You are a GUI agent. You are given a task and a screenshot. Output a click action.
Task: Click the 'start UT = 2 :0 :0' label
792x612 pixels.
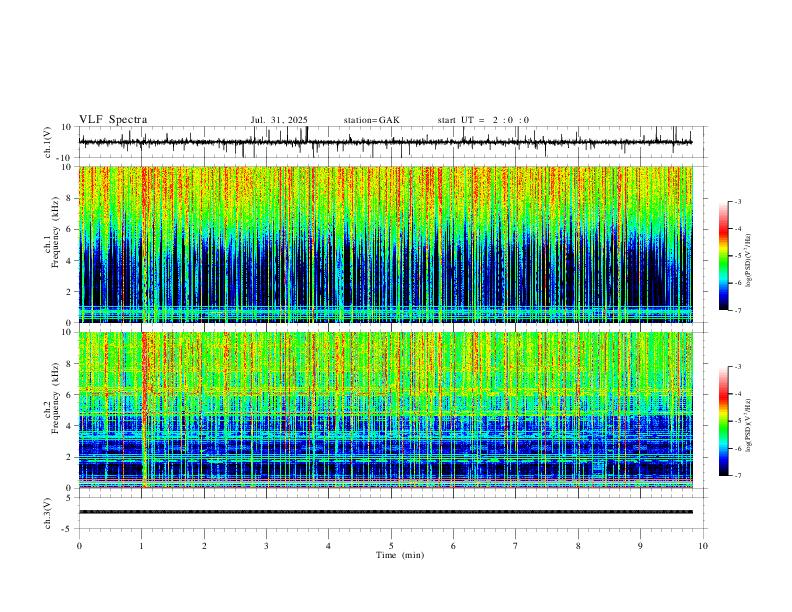[x=483, y=120]
